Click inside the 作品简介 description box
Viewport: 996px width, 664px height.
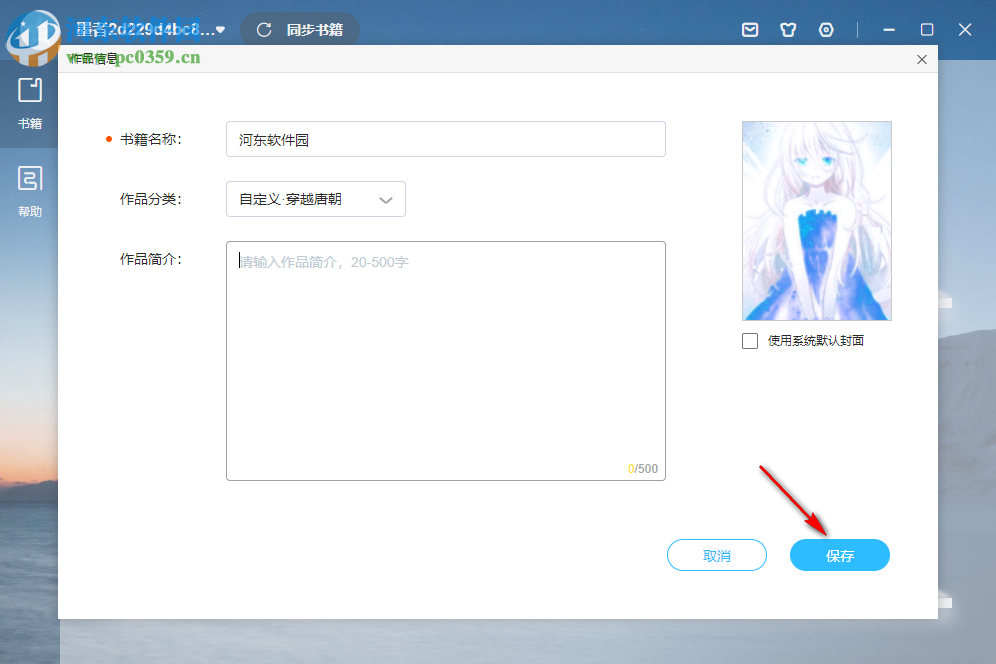coord(445,360)
